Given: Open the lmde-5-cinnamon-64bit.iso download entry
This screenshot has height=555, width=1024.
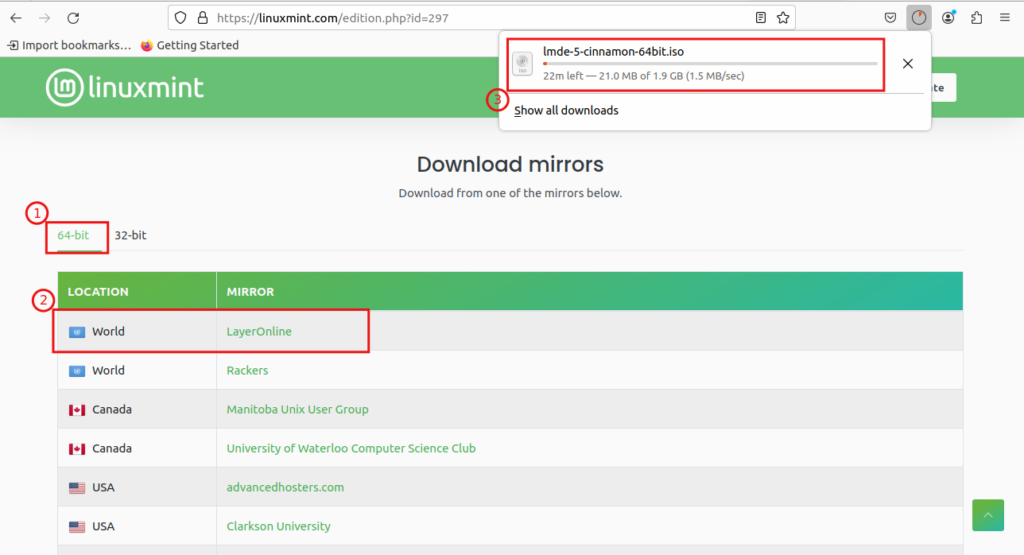Looking at the screenshot, I should [x=696, y=63].
